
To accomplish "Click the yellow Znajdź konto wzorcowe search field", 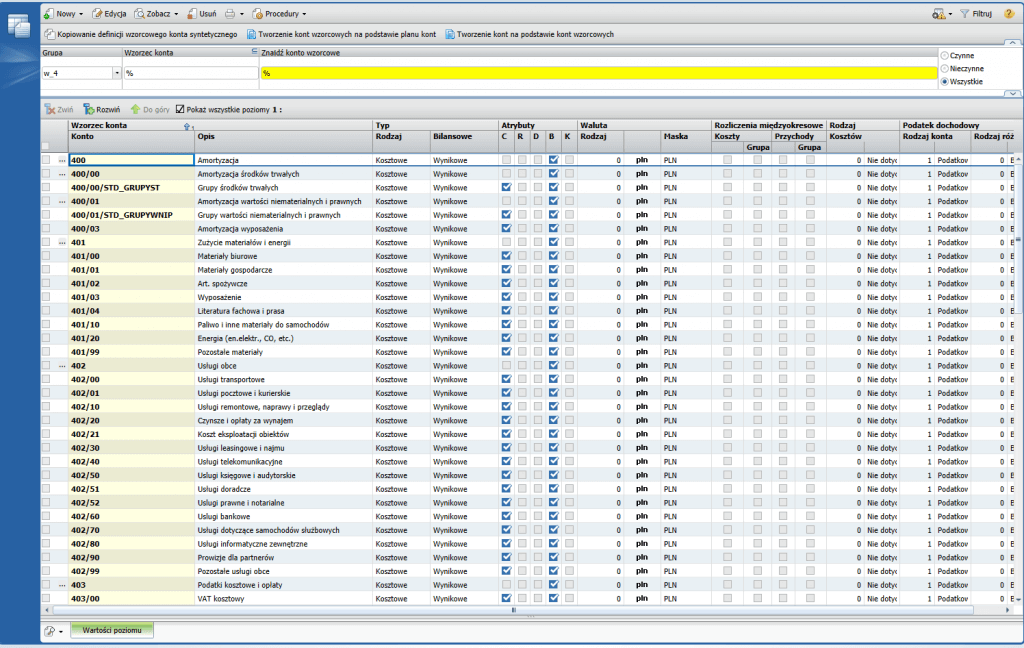I will click(x=598, y=73).
